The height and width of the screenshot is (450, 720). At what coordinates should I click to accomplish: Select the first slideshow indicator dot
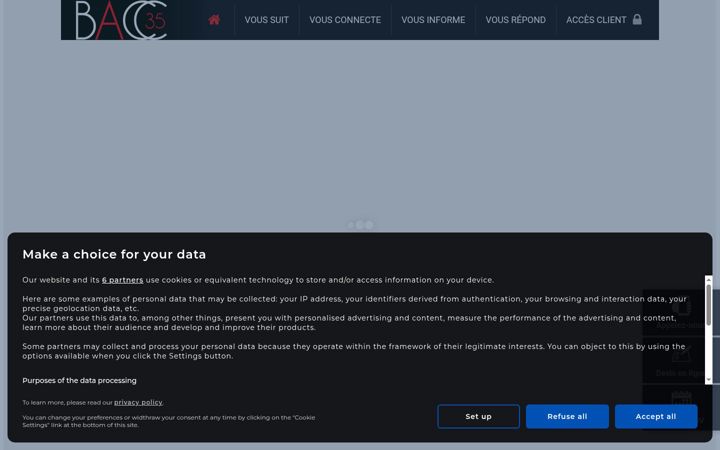[351, 225]
